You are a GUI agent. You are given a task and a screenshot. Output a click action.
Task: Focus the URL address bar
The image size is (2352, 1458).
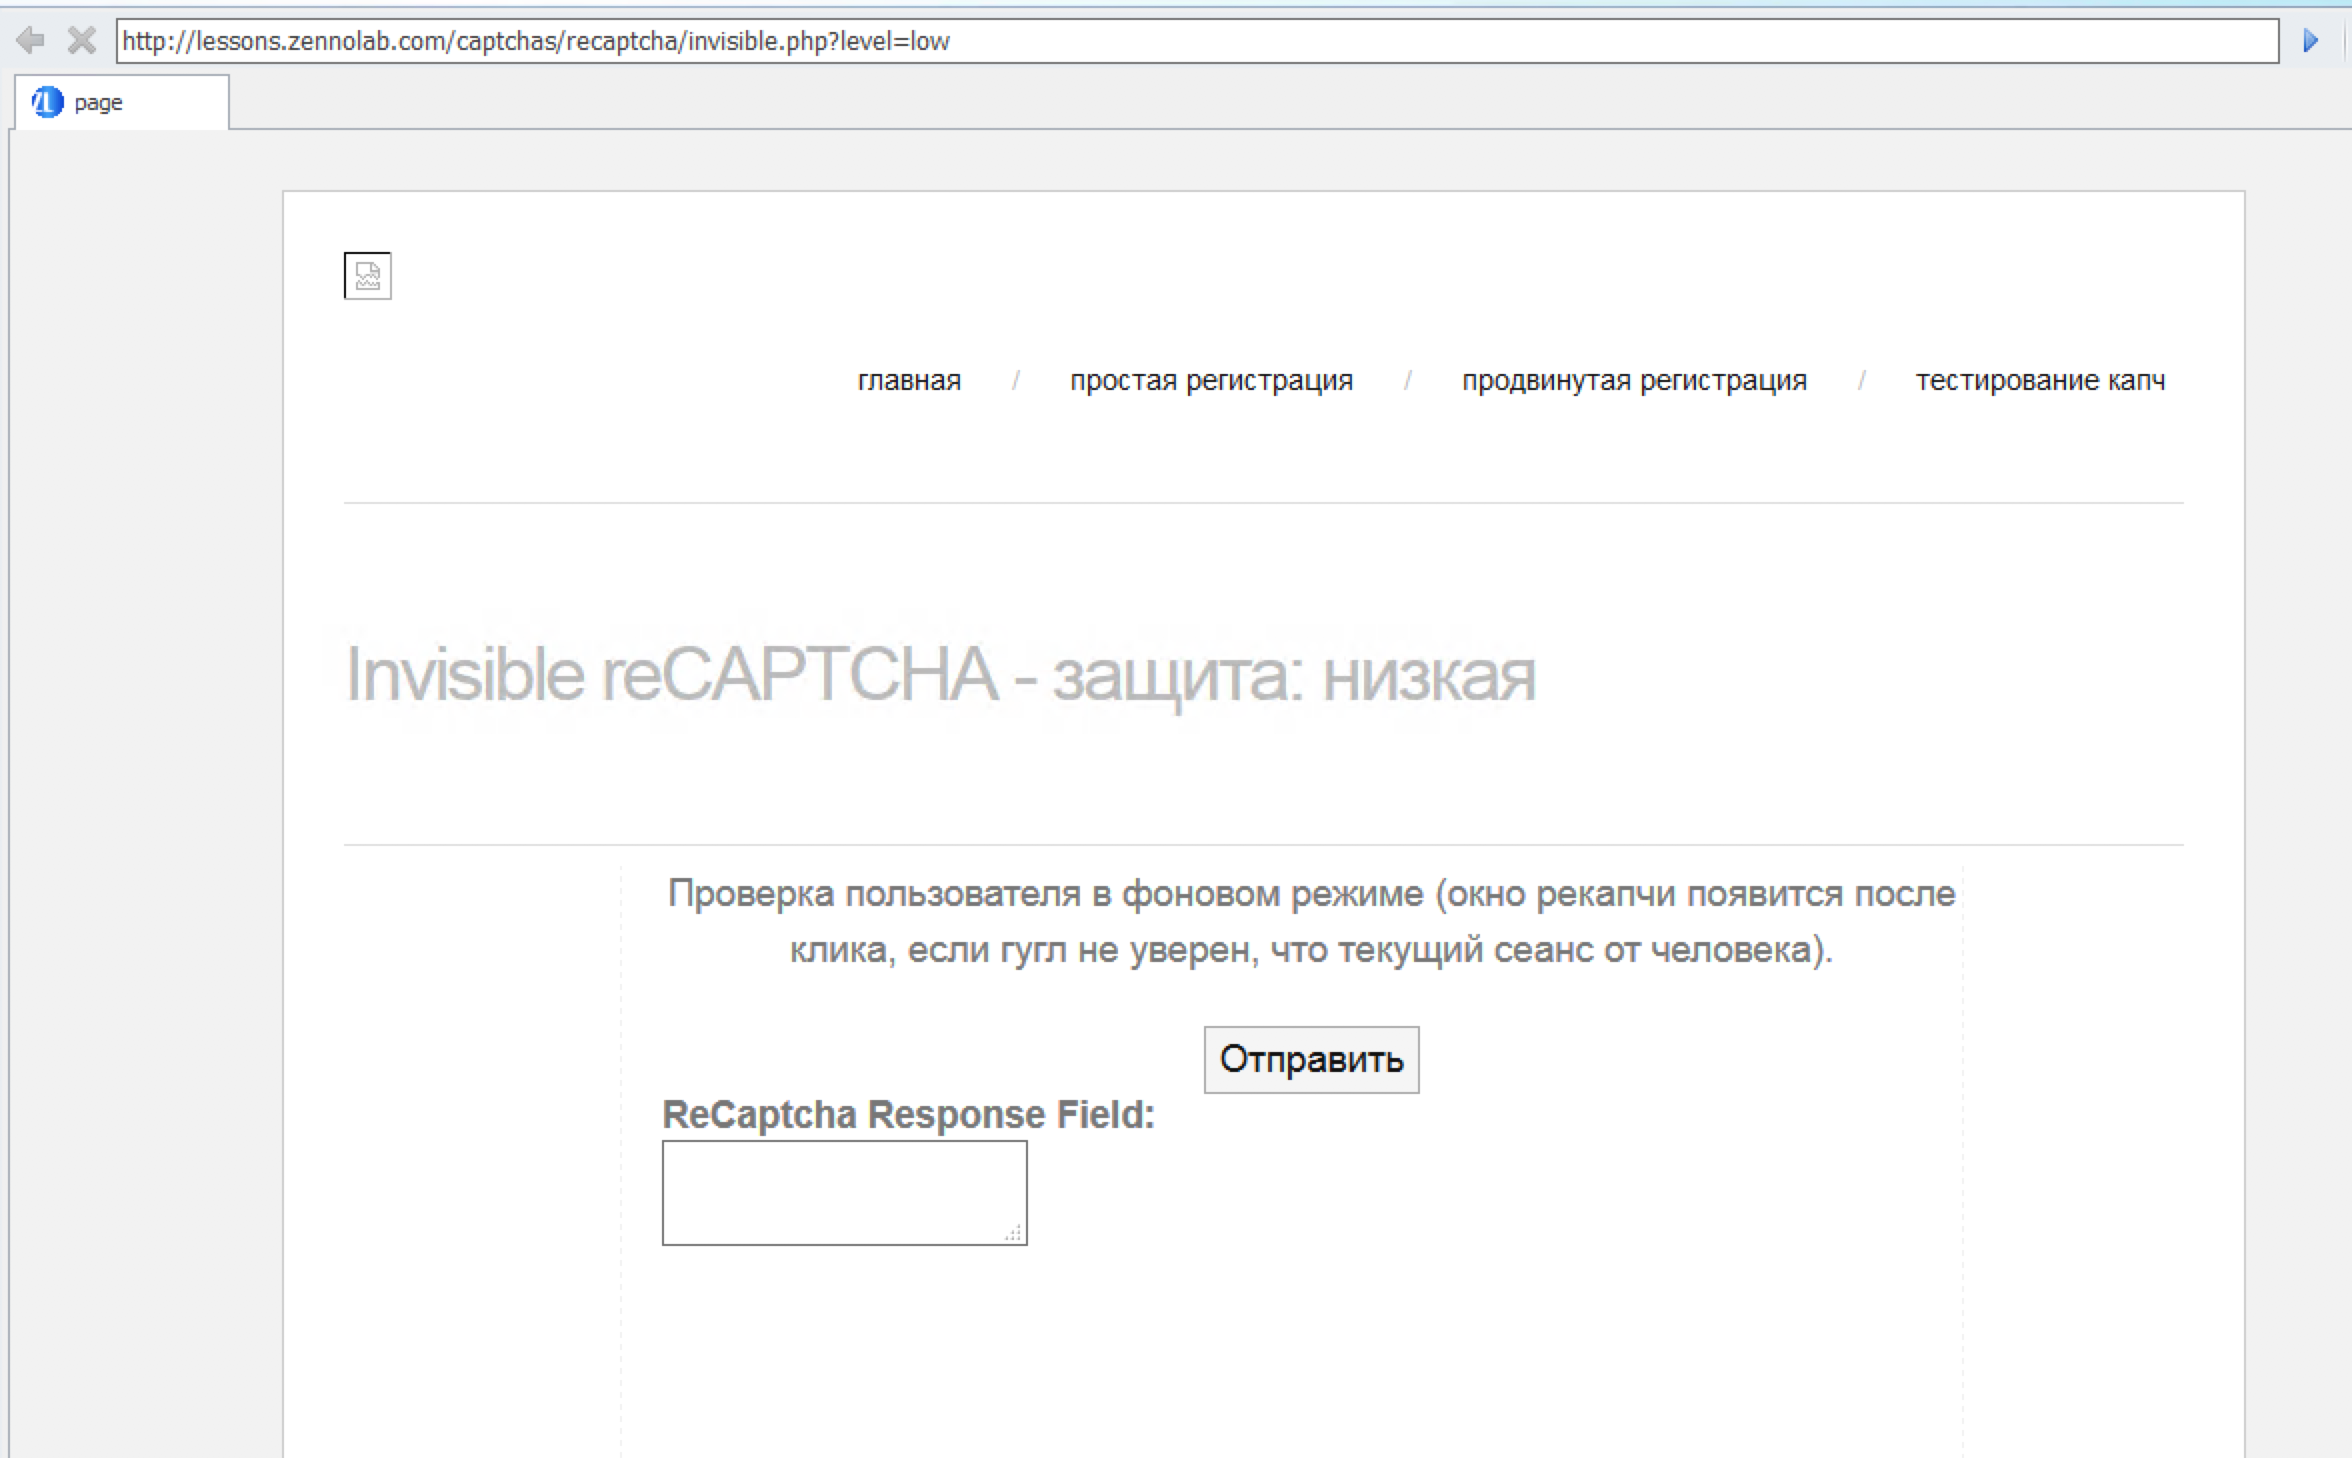point(1197,41)
